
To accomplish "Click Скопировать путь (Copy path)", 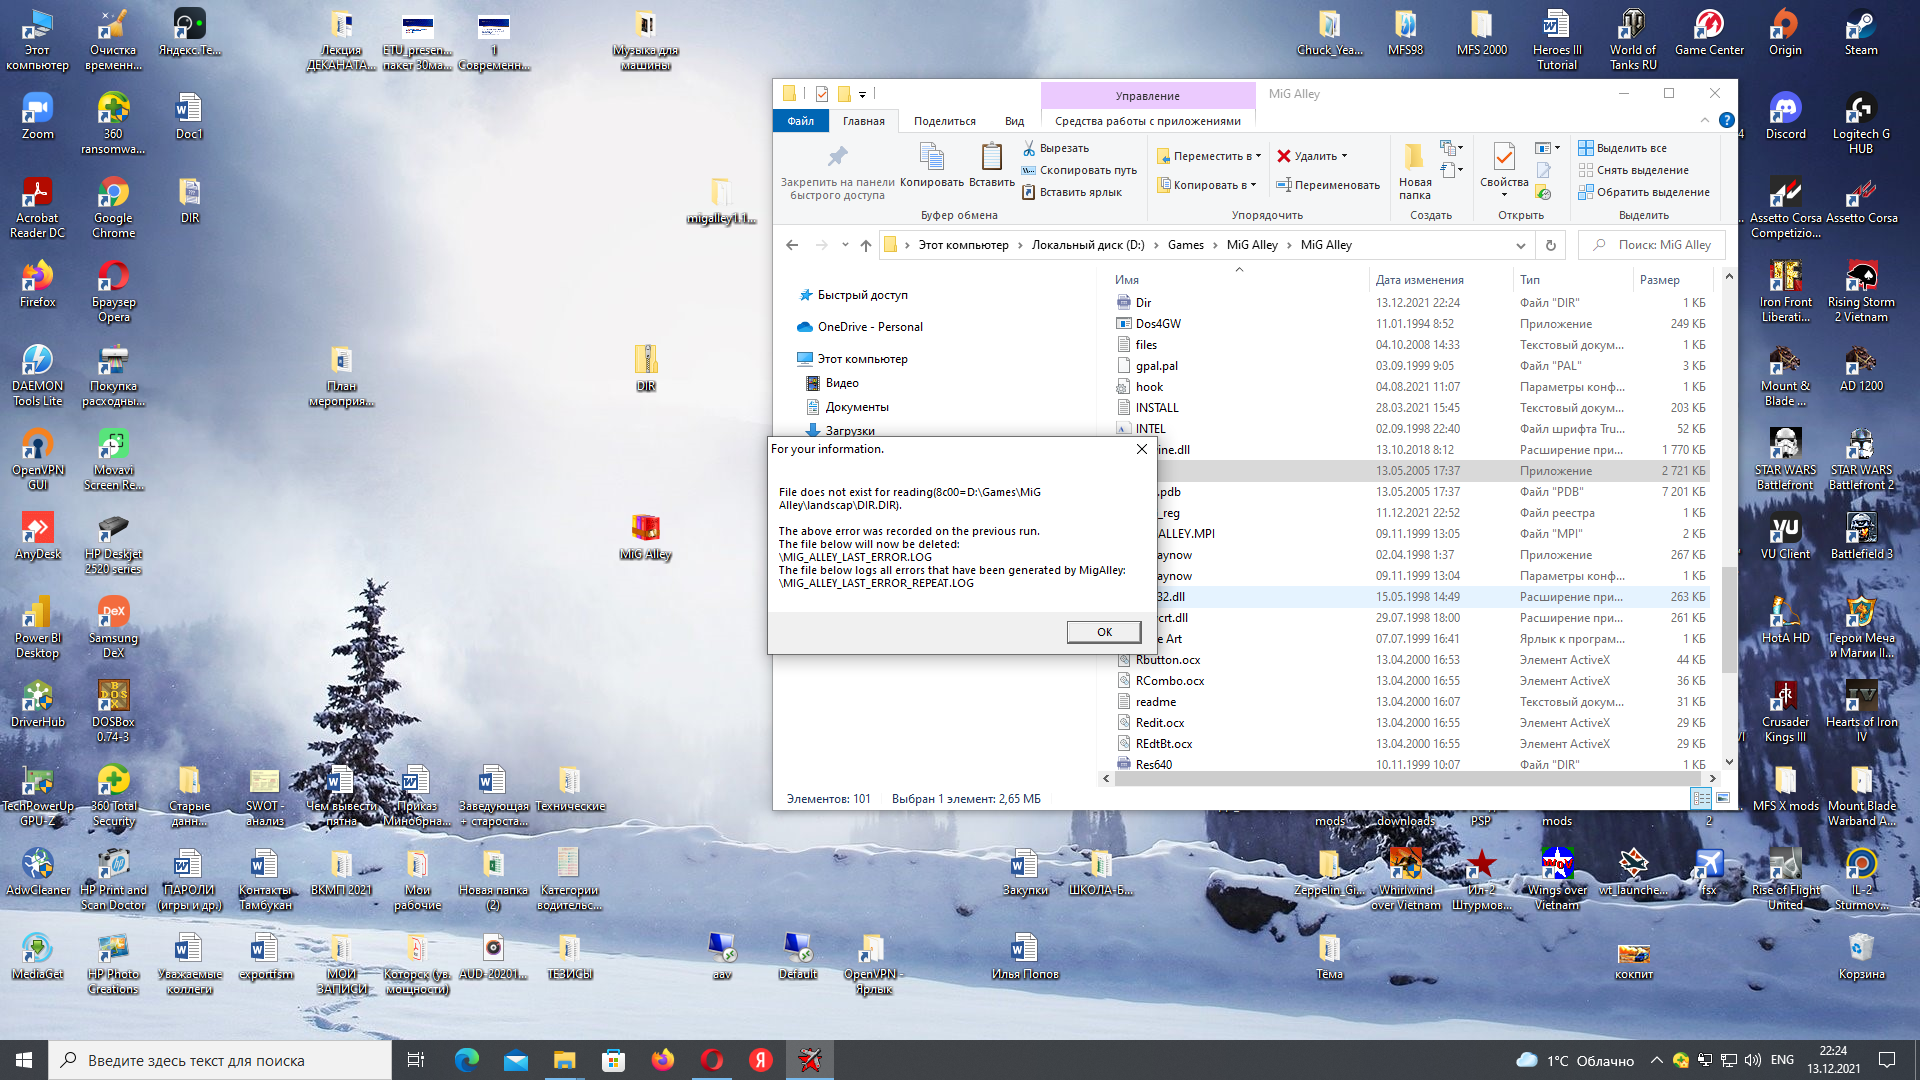I will click(x=1087, y=170).
